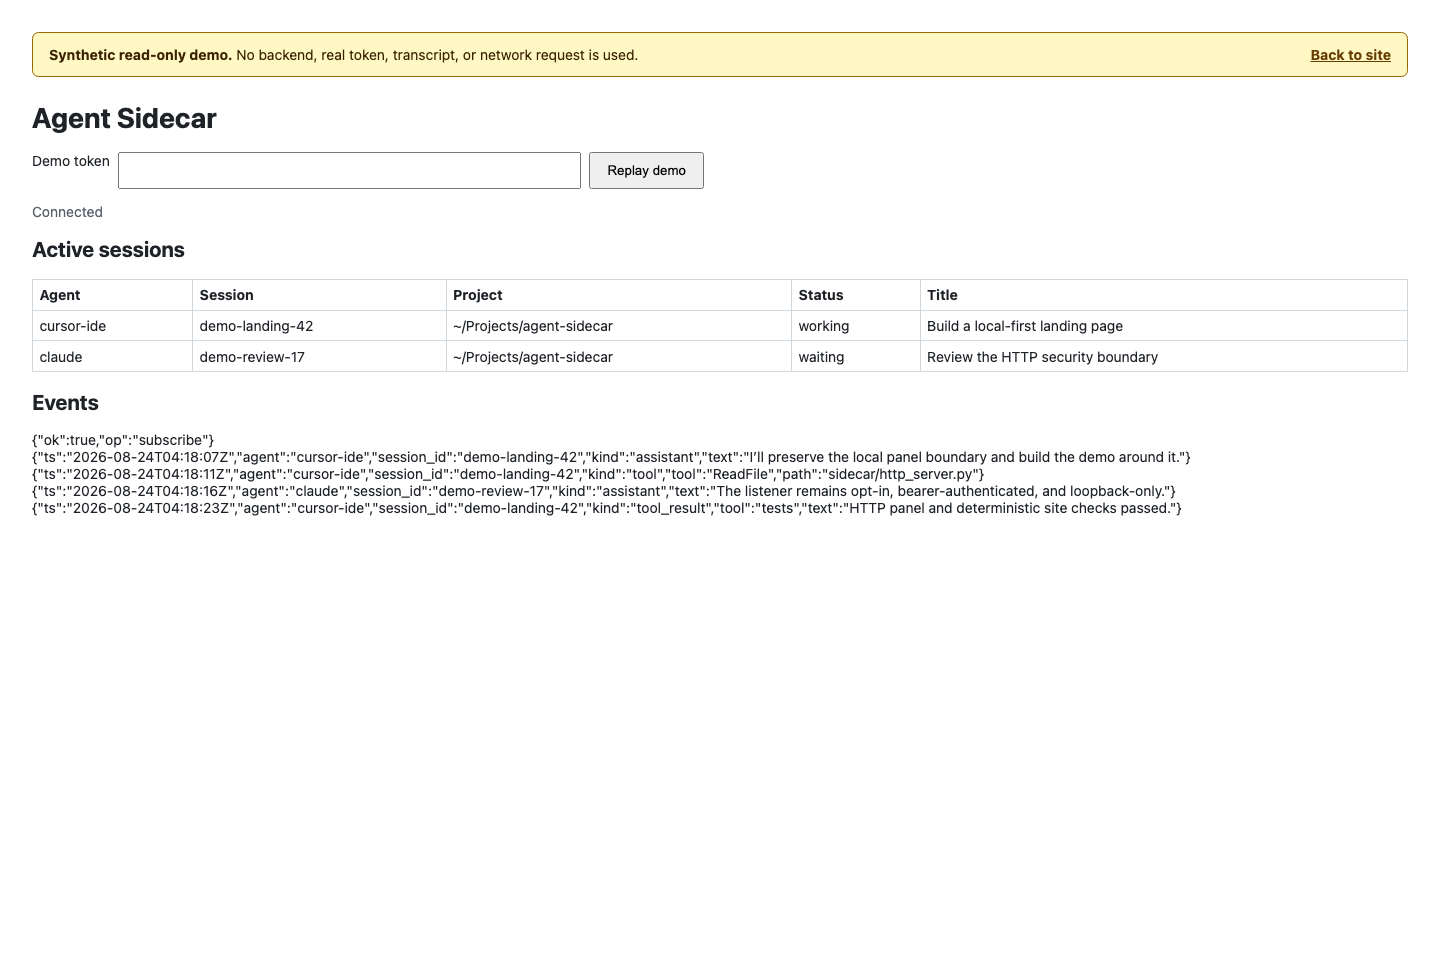The height and width of the screenshot is (960, 1440).
Task: Click the Connected status text
Action: [x=67, y=212]
